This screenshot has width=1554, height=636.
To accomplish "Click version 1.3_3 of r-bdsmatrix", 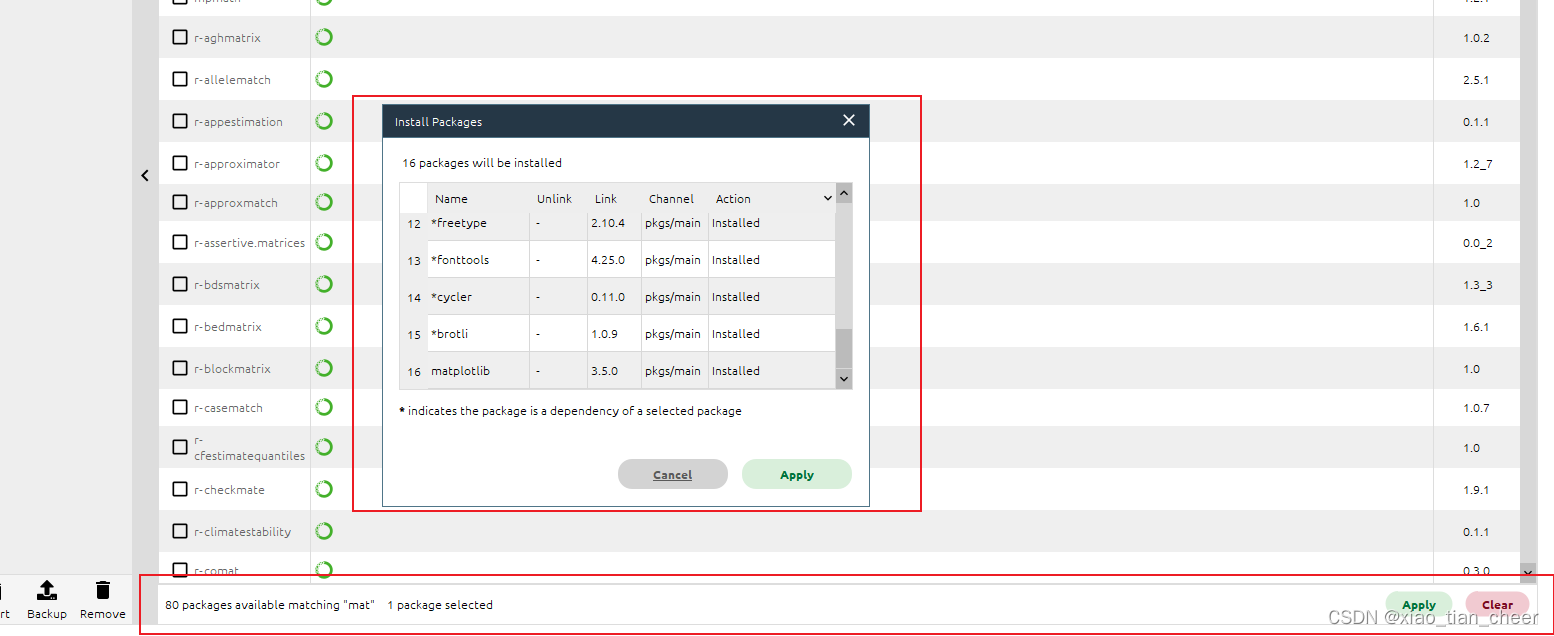I will pyautogui.click(x=1477, y=285).
